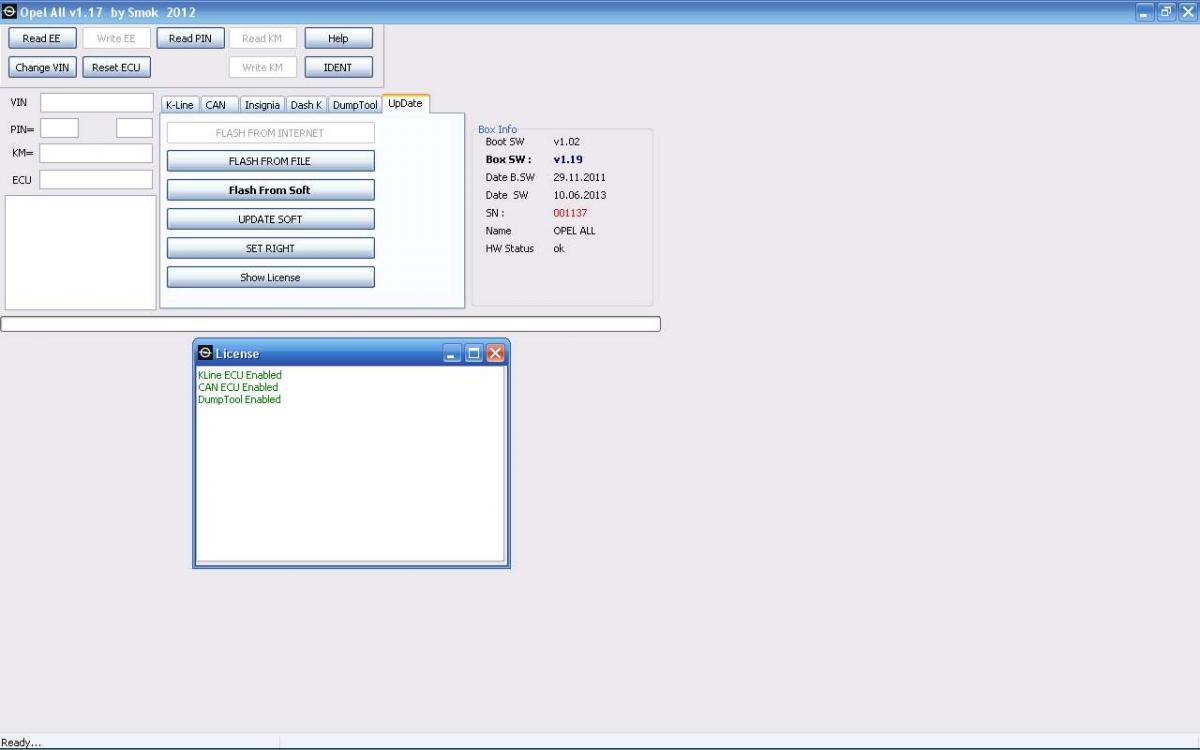
Task: Click Boot SW version v1.02
Action: coord(566,142)
